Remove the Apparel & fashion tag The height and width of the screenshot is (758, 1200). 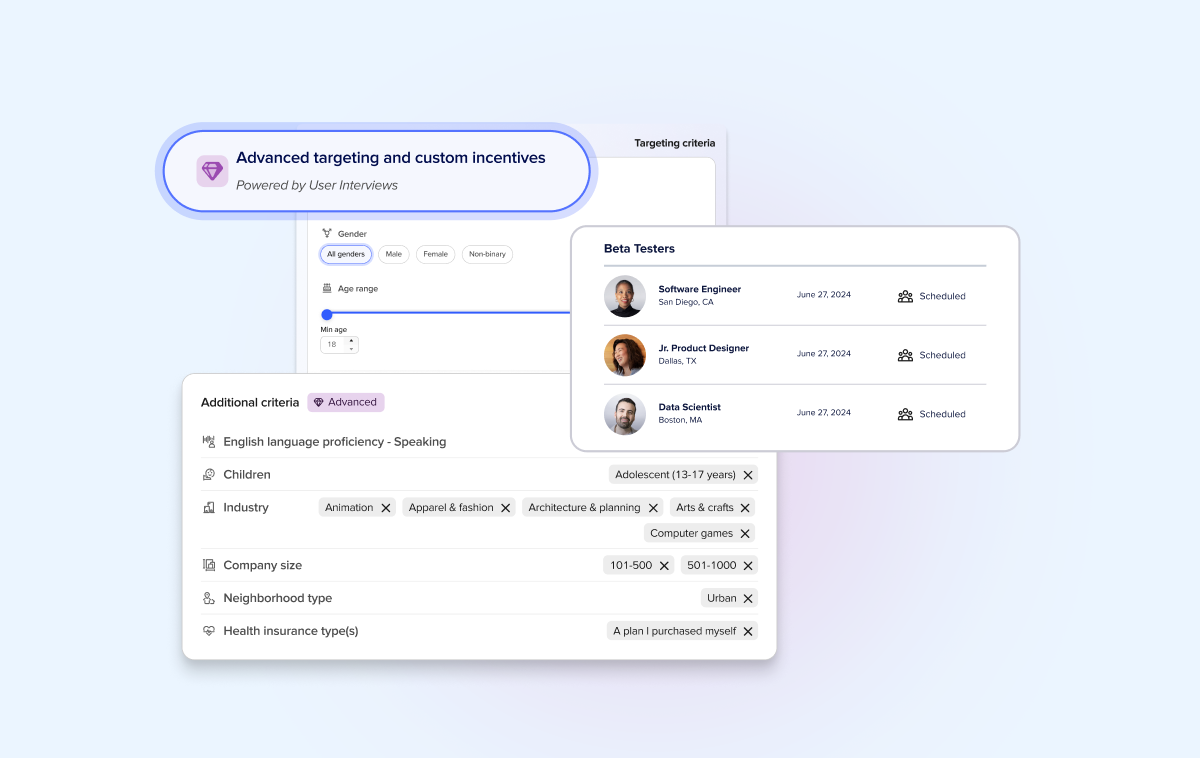coord(506,508)
